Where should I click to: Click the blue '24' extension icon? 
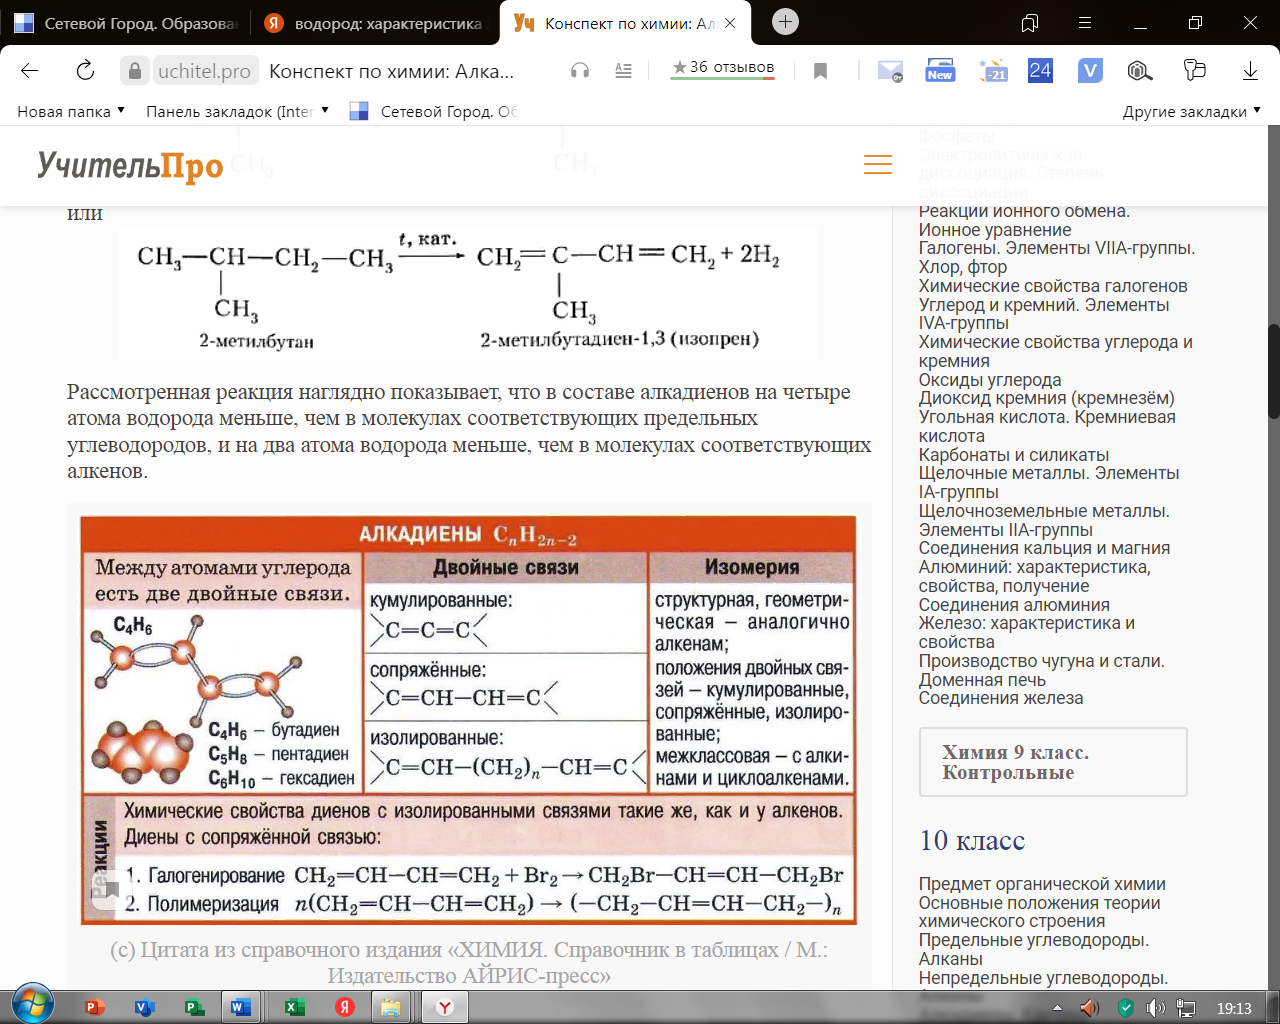pos(1040,70)
